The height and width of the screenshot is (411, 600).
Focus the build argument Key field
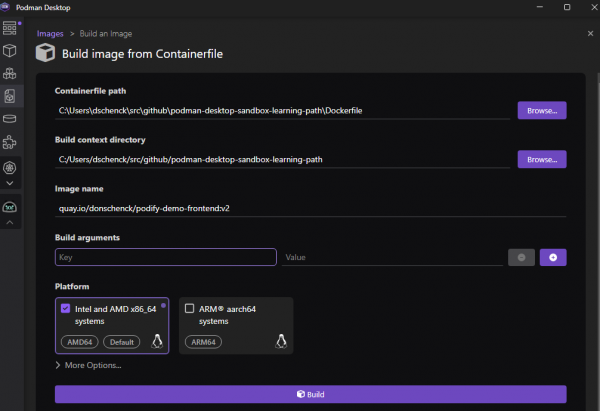[x=165, y=257]
